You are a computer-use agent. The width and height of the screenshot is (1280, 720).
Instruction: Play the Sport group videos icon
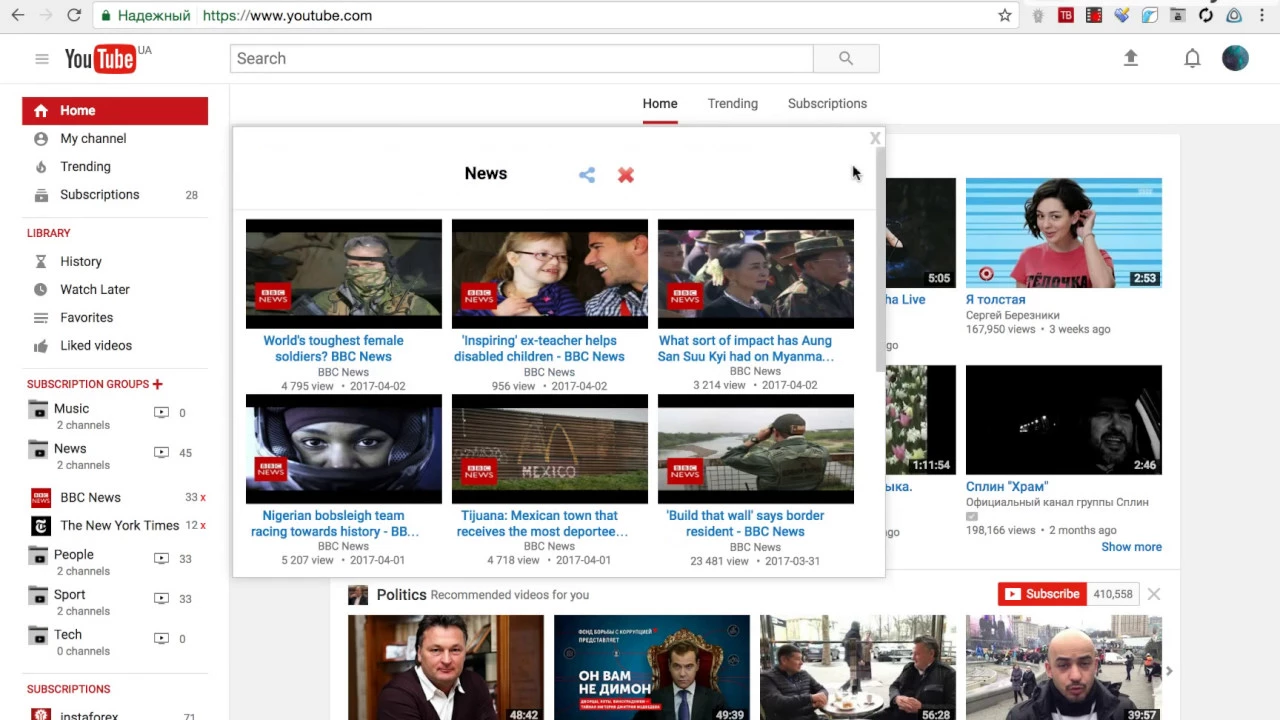[161, 598]
